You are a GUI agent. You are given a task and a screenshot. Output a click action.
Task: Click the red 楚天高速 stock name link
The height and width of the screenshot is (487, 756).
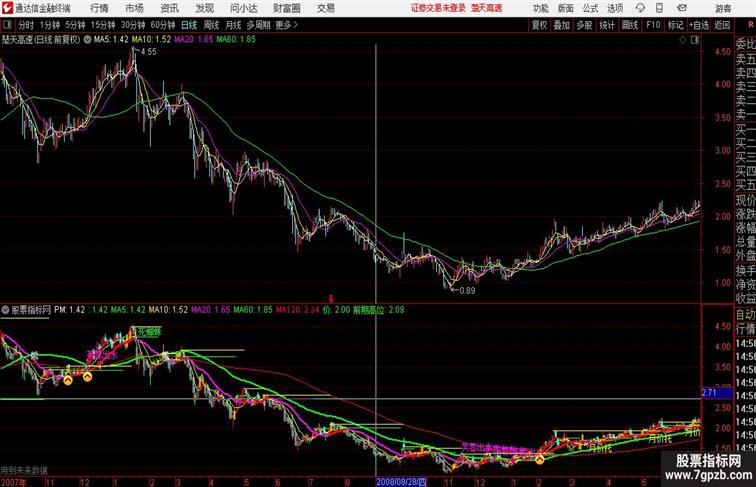(486, 8)
